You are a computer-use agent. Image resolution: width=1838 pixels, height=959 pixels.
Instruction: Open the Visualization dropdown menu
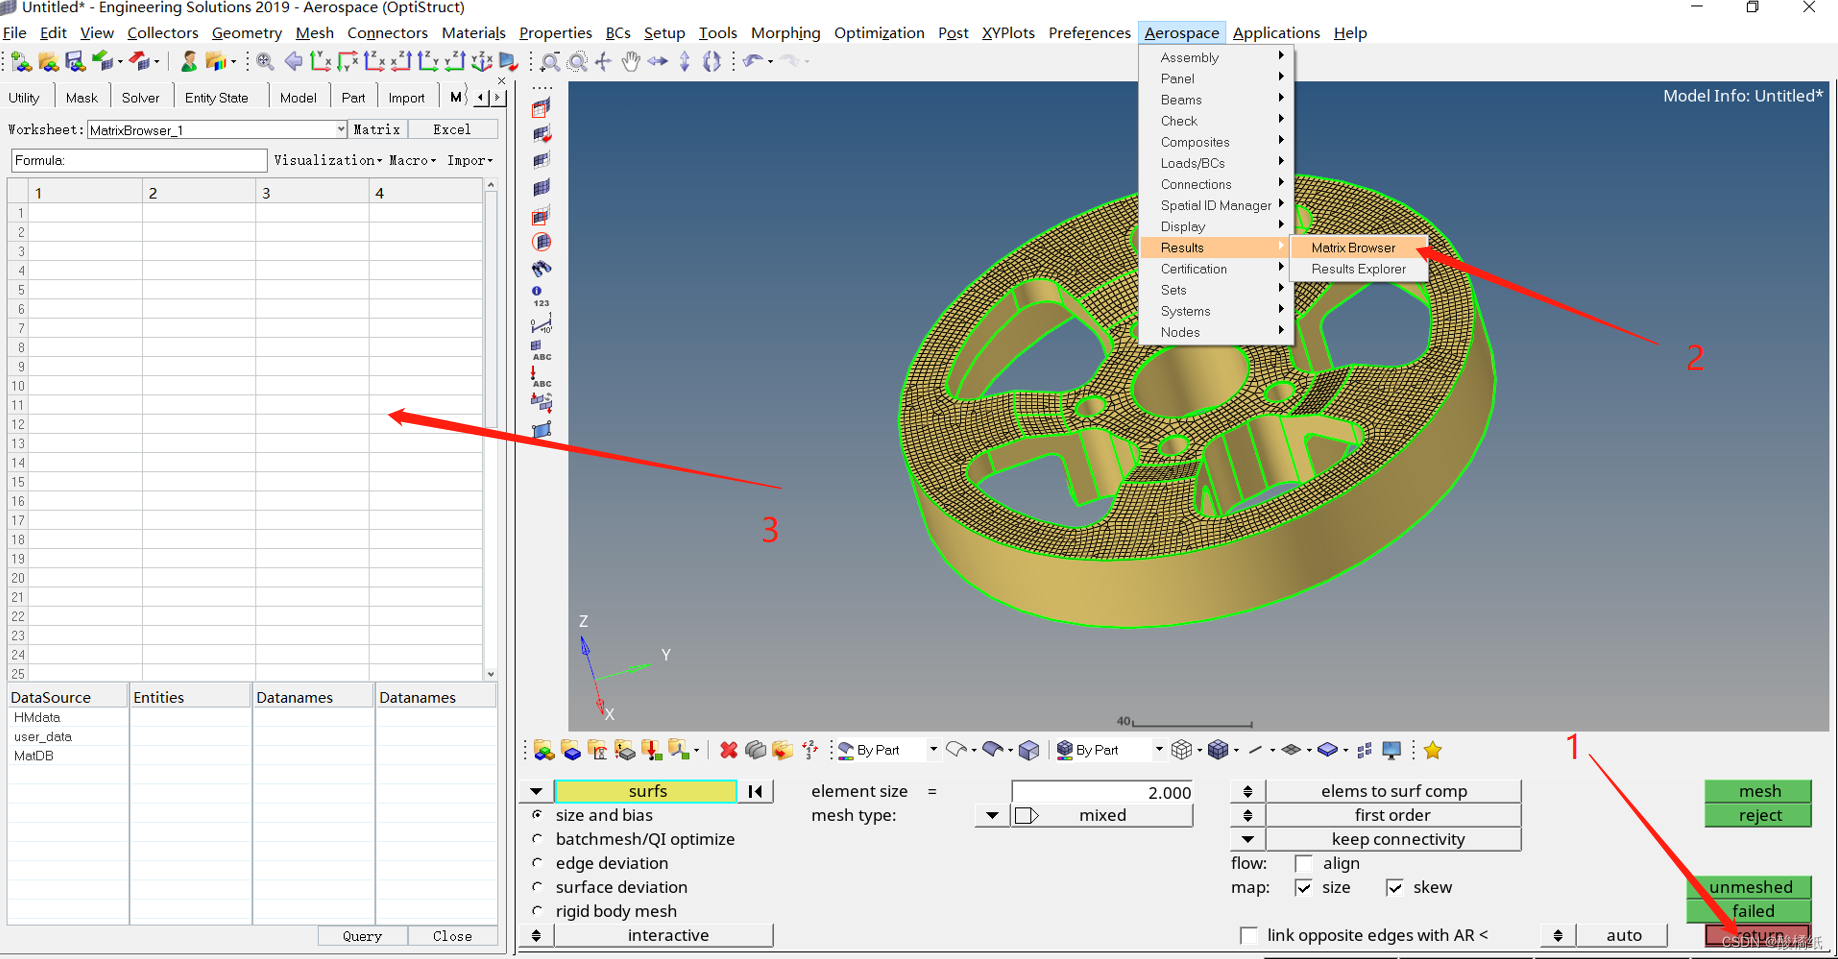point(327,160)
